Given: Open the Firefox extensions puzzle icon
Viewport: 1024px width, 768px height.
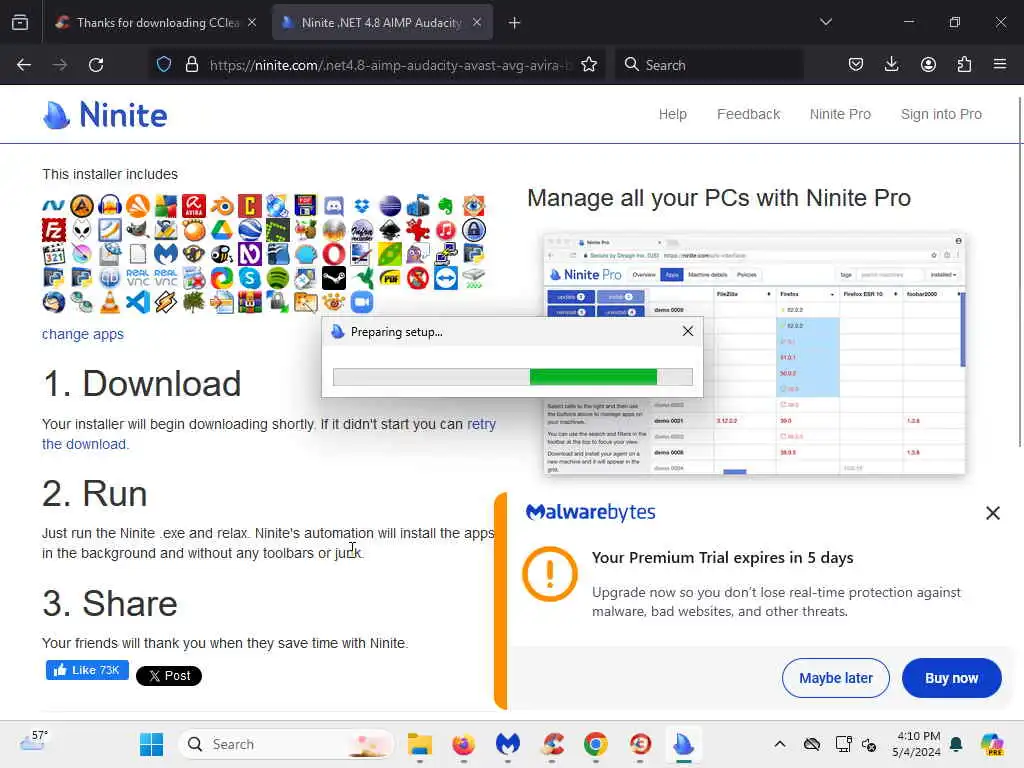Looking at the screenshot, I should (x=964, y=64).
